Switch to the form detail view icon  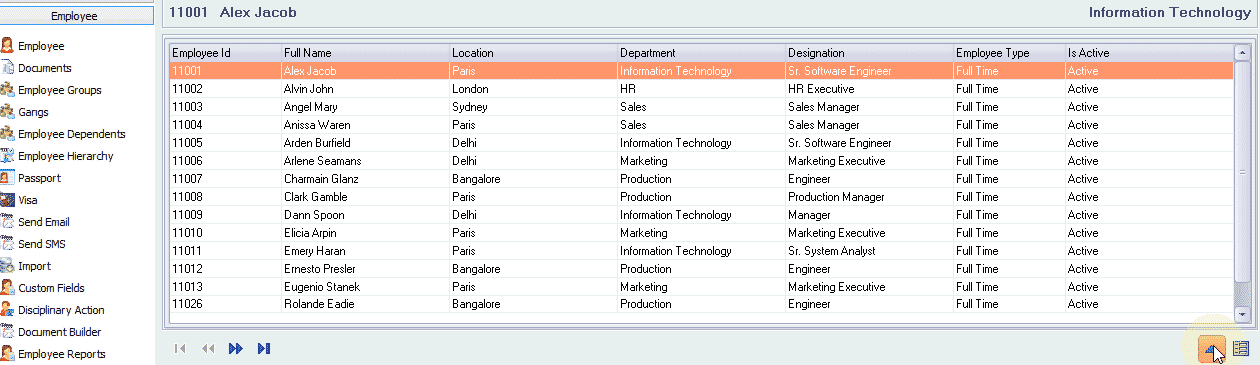coord(1241,349)
